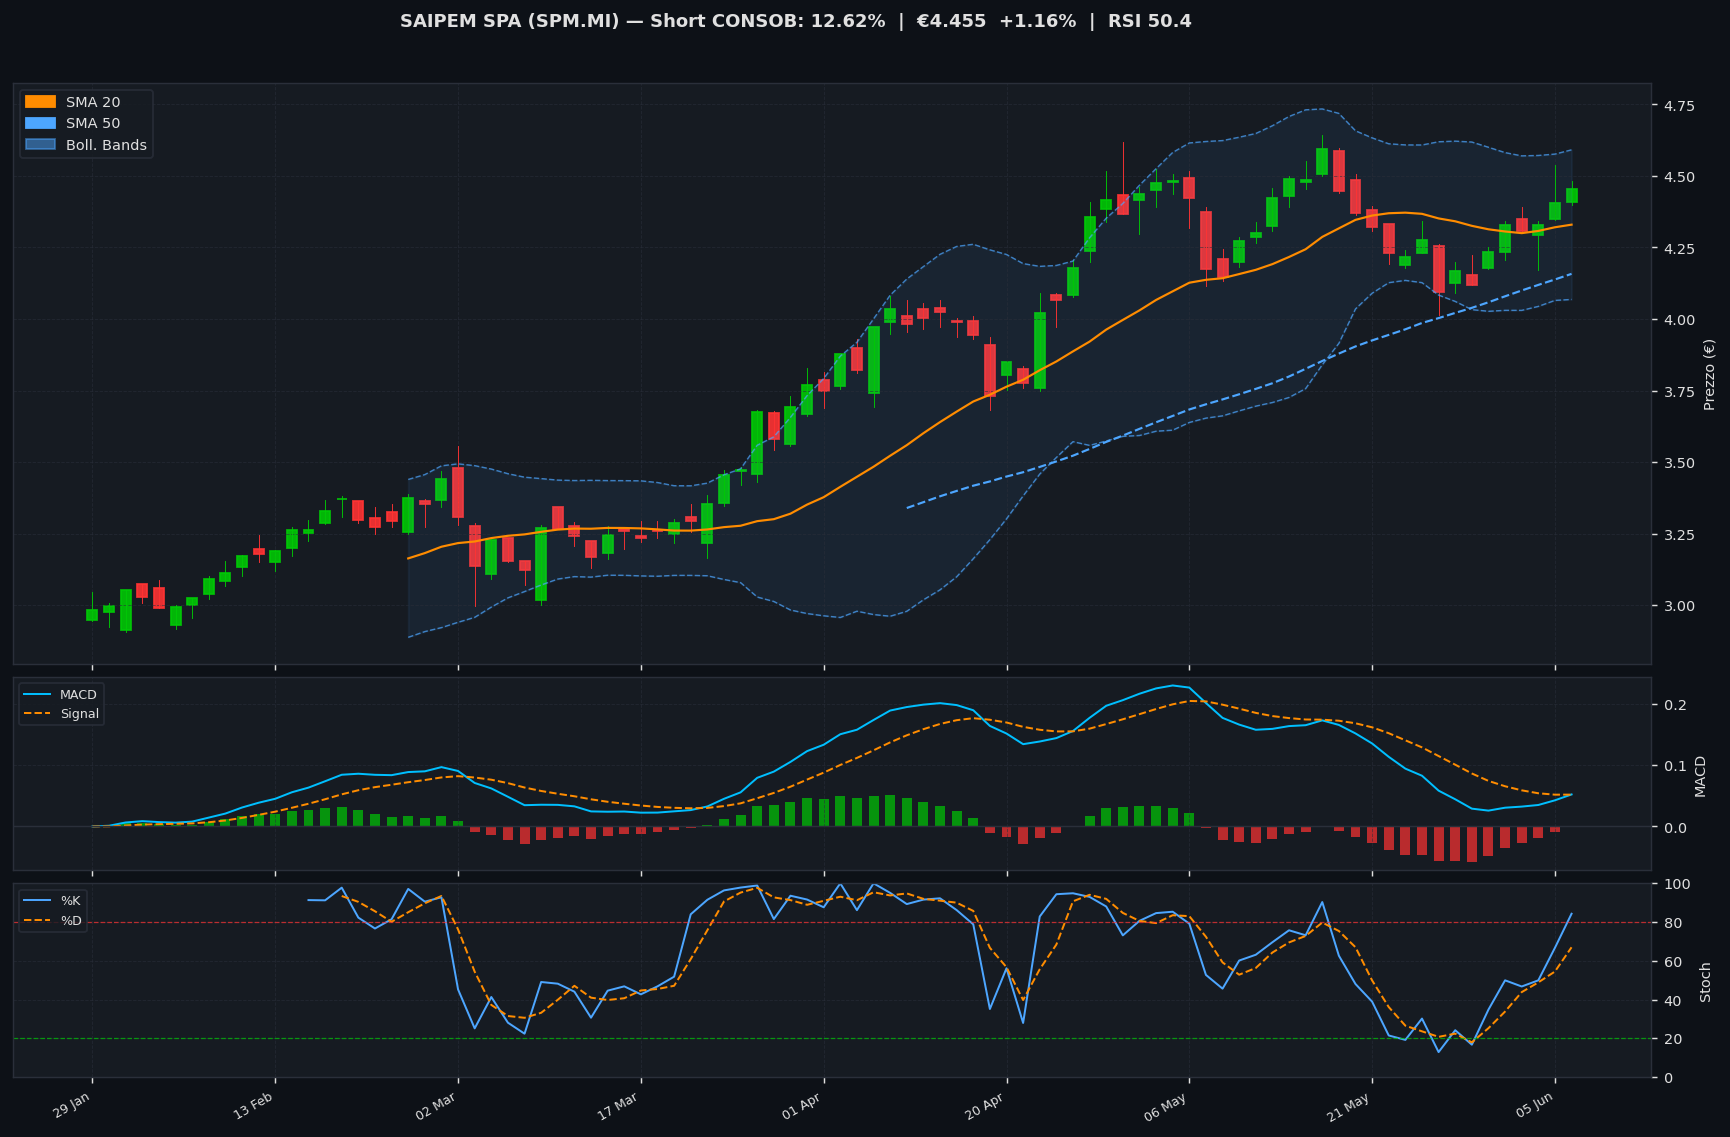Click the 0 stochastic axis tick
The width and height of the screenshot is (1730, 1137).
(x=1667, y=1078)
